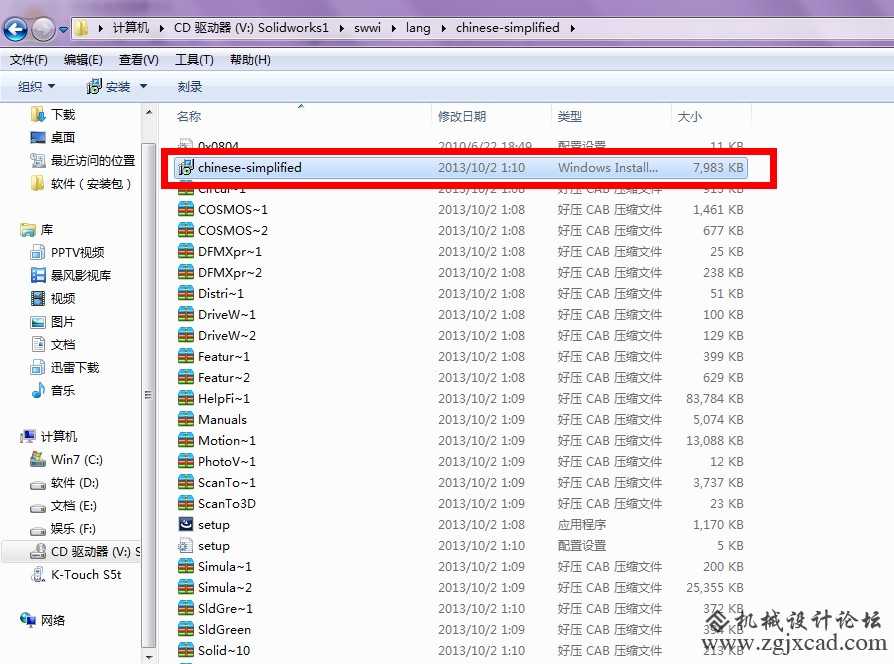Image resolution: width=894 pixels, height=664 pixels.
Task: Select the Motion~1 CAB archive icon
Action: pyautogui.click(x=186, y=441)
